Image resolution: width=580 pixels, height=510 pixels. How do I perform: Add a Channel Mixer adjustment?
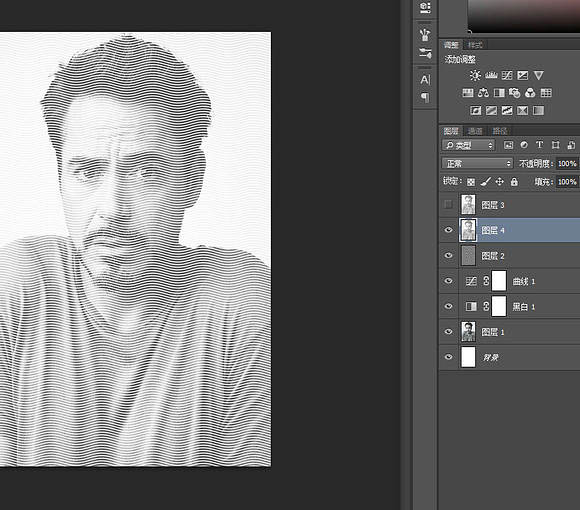tap(530, 92)
